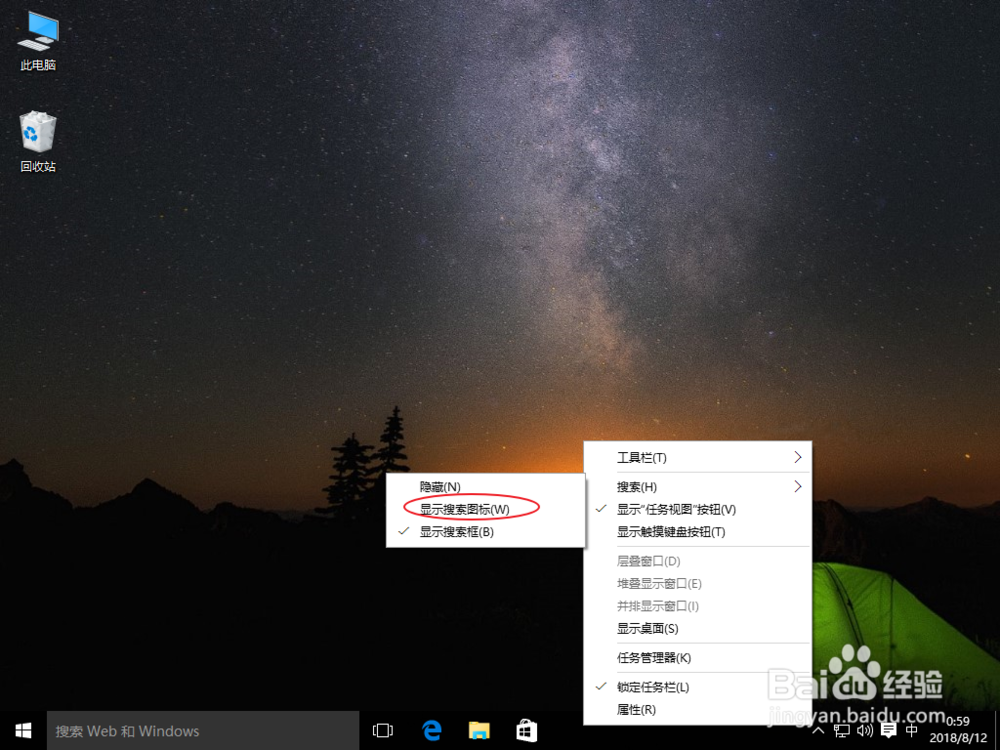The width and height of the screenshot is (1000, 750).
Task: Click the 搜索 Web 和 Windows field
Action: 200,730
